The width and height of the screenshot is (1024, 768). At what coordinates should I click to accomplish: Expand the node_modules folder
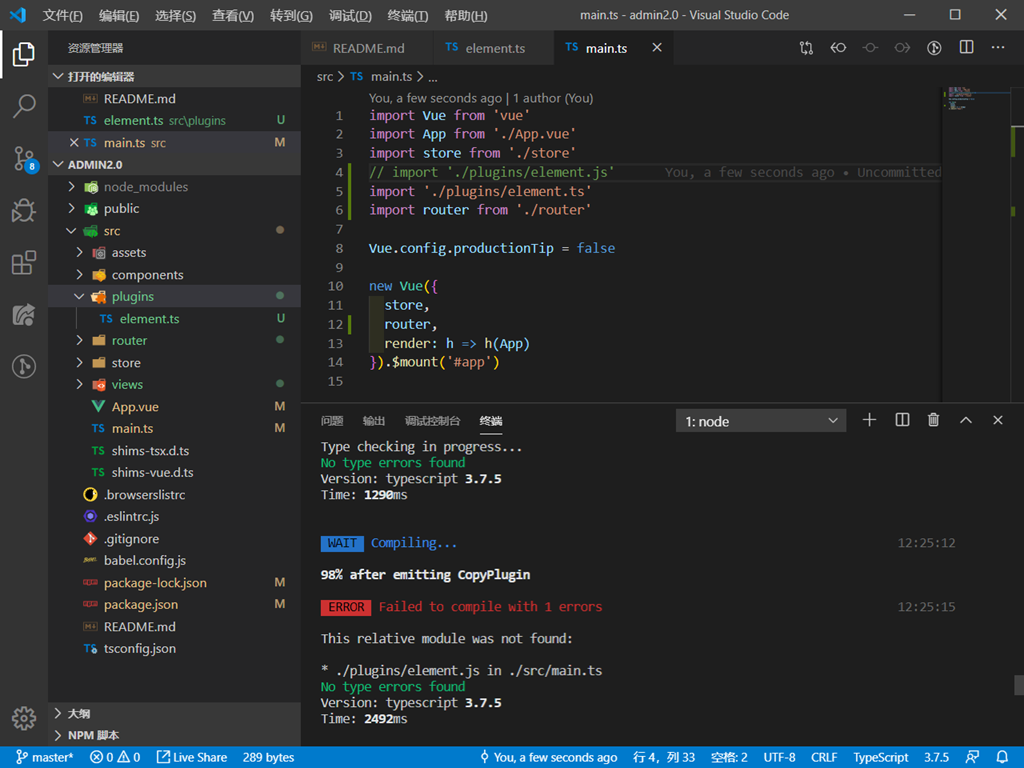[x=72, y=187]
